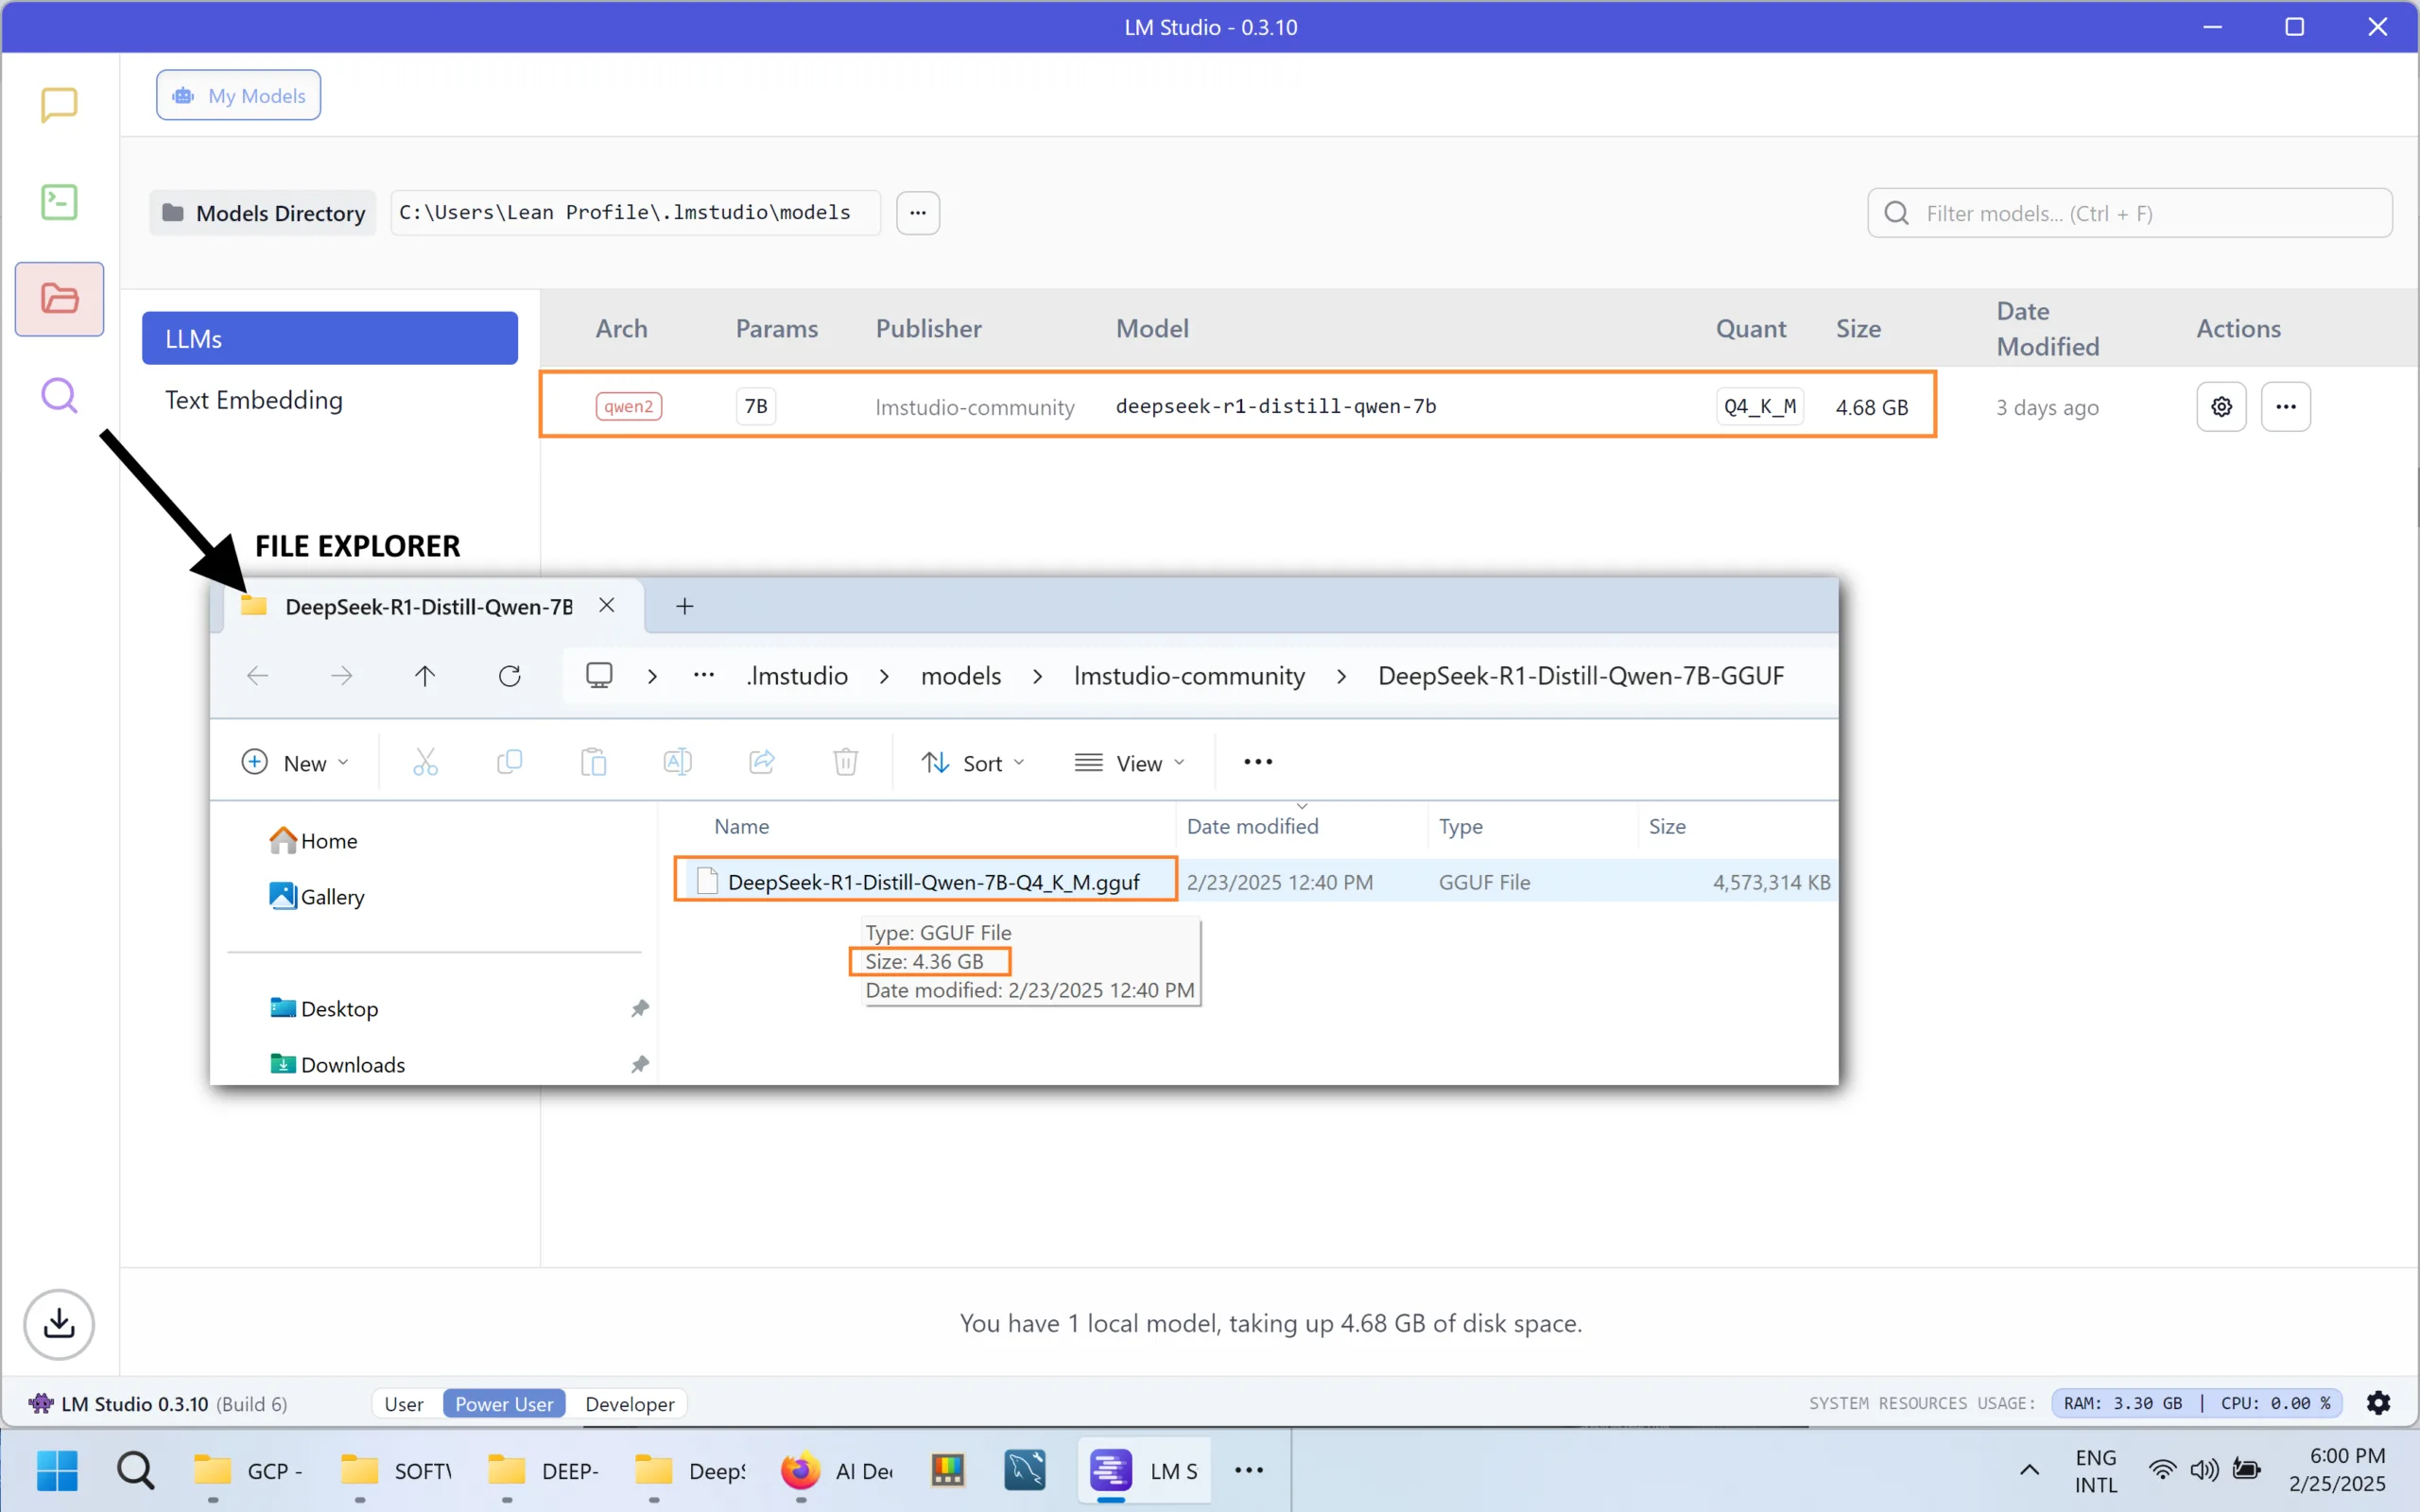2420x1512 pixels.
Task: Show more taskbar apps overflow ellipsis
Action: pyautogui.click(x=1249, y=1470)
